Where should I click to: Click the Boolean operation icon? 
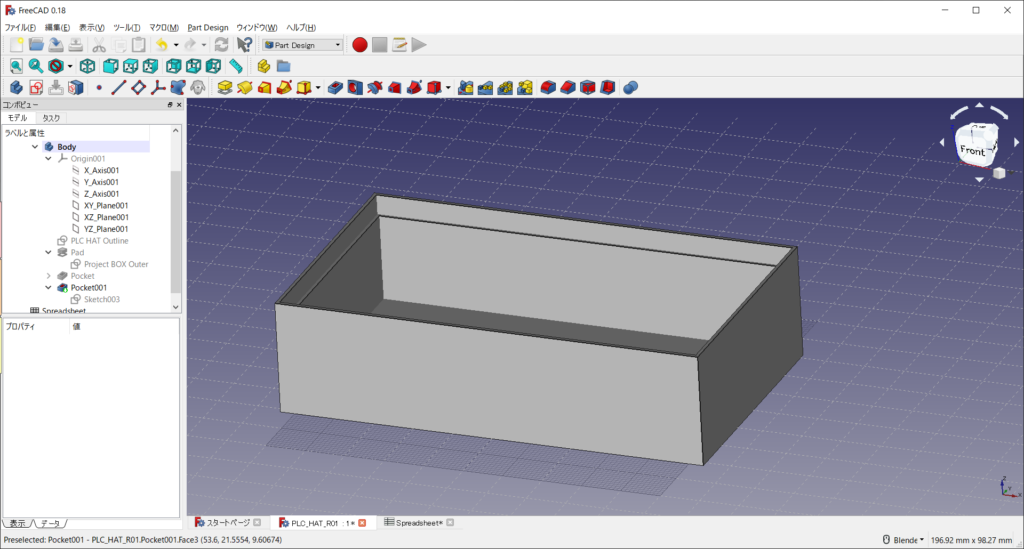(x=631, y=88)
